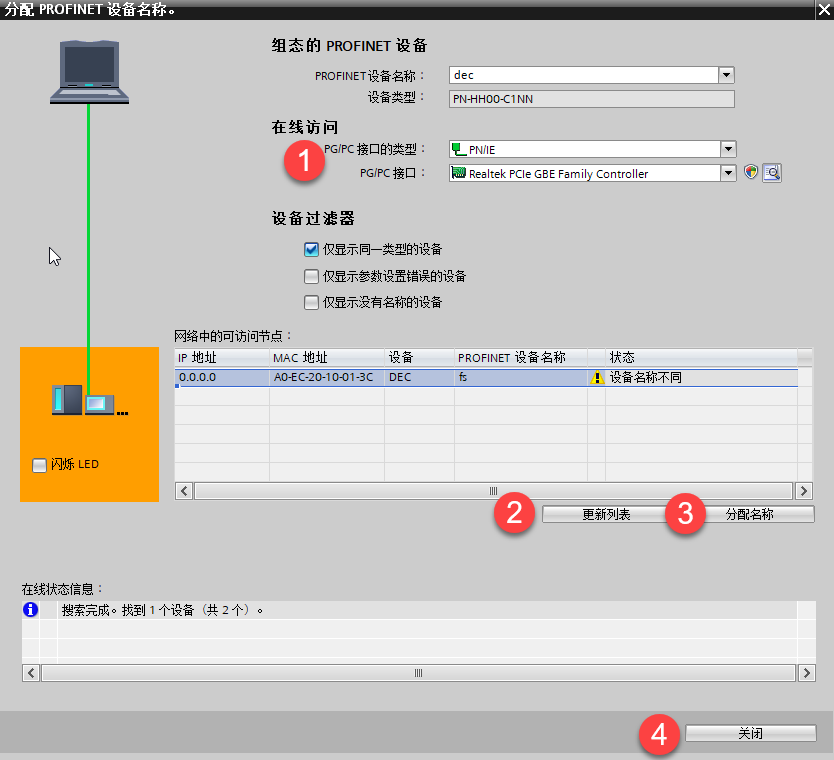Viewport: 834px width, 760px height.
Task: Select the IP address cell 0.0.0.0
Action: click(222, 378)
